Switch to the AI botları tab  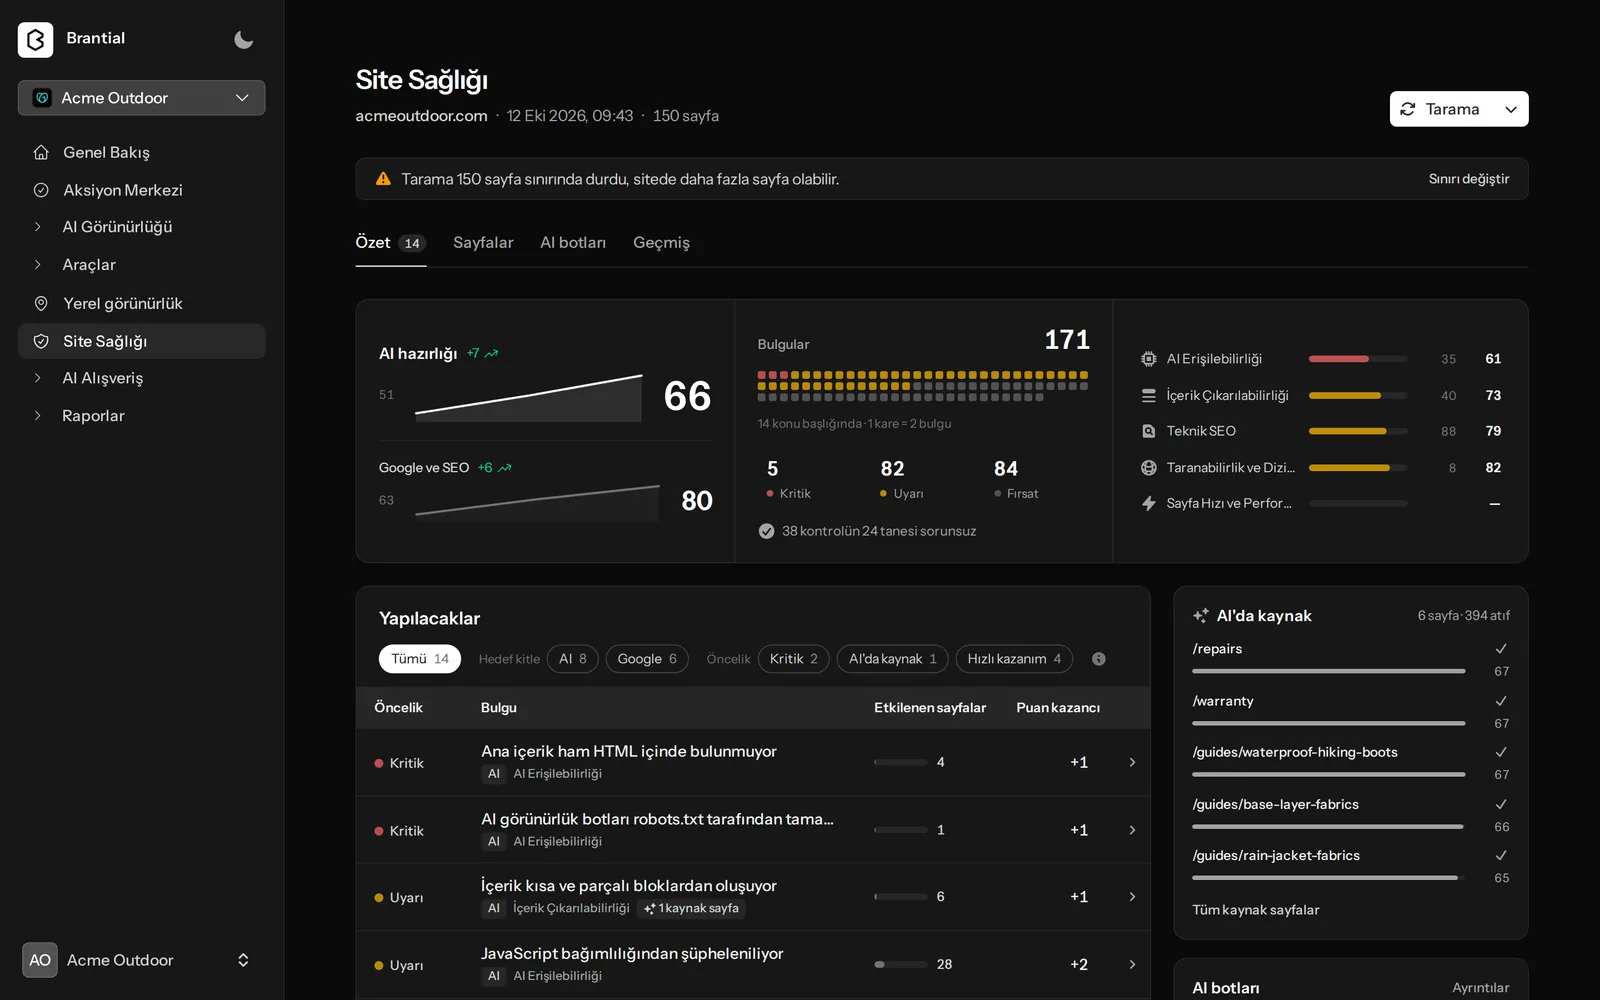[573, 243]
